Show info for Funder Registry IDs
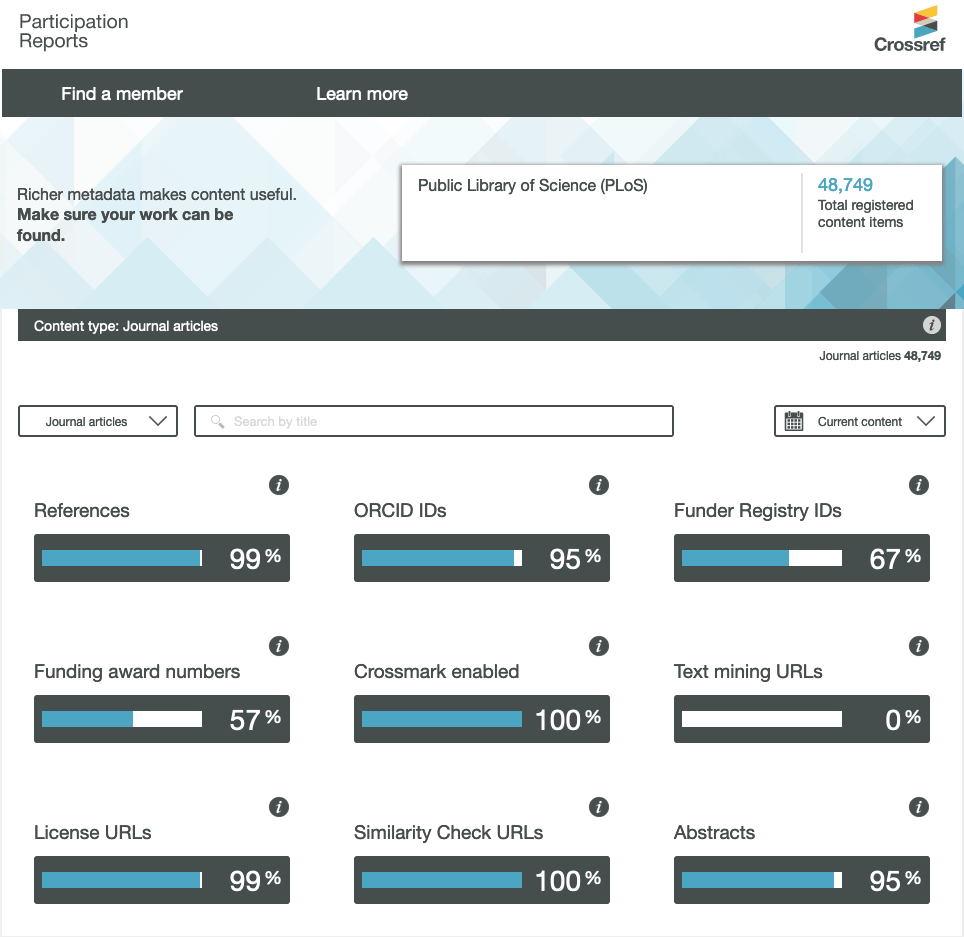964x937 pixels. (x=919, y=485)
